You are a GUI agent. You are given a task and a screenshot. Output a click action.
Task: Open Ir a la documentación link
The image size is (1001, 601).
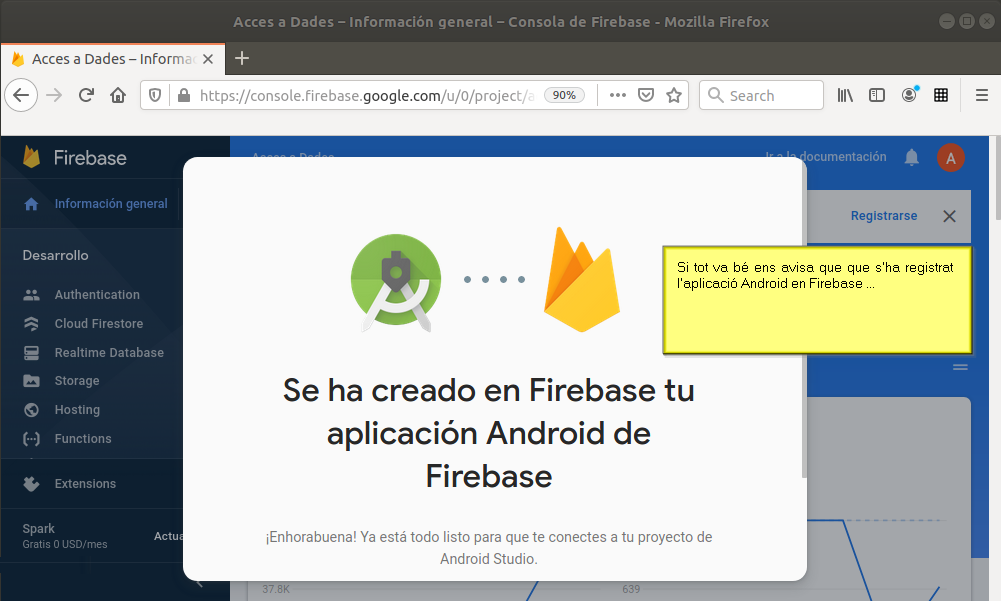(826, 156)
